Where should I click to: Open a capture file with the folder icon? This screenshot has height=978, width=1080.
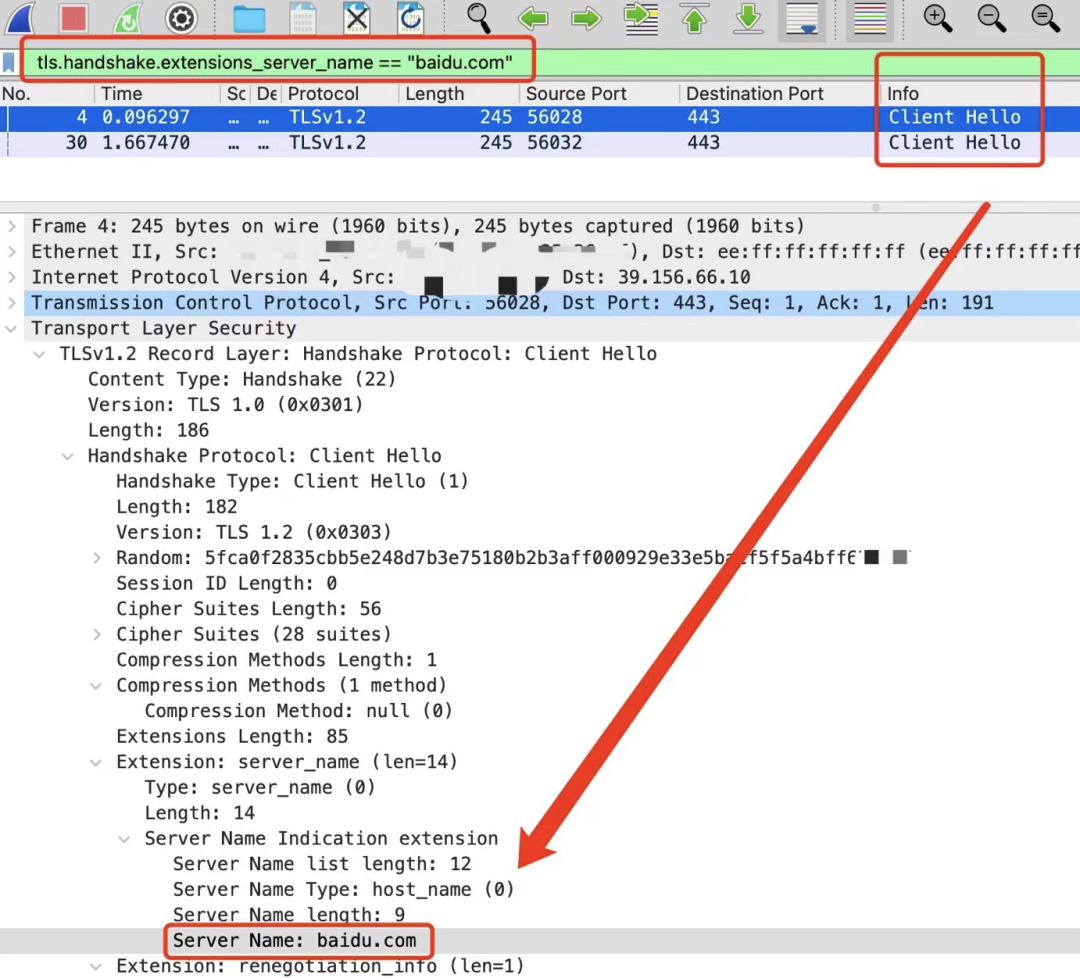point(249,19)
